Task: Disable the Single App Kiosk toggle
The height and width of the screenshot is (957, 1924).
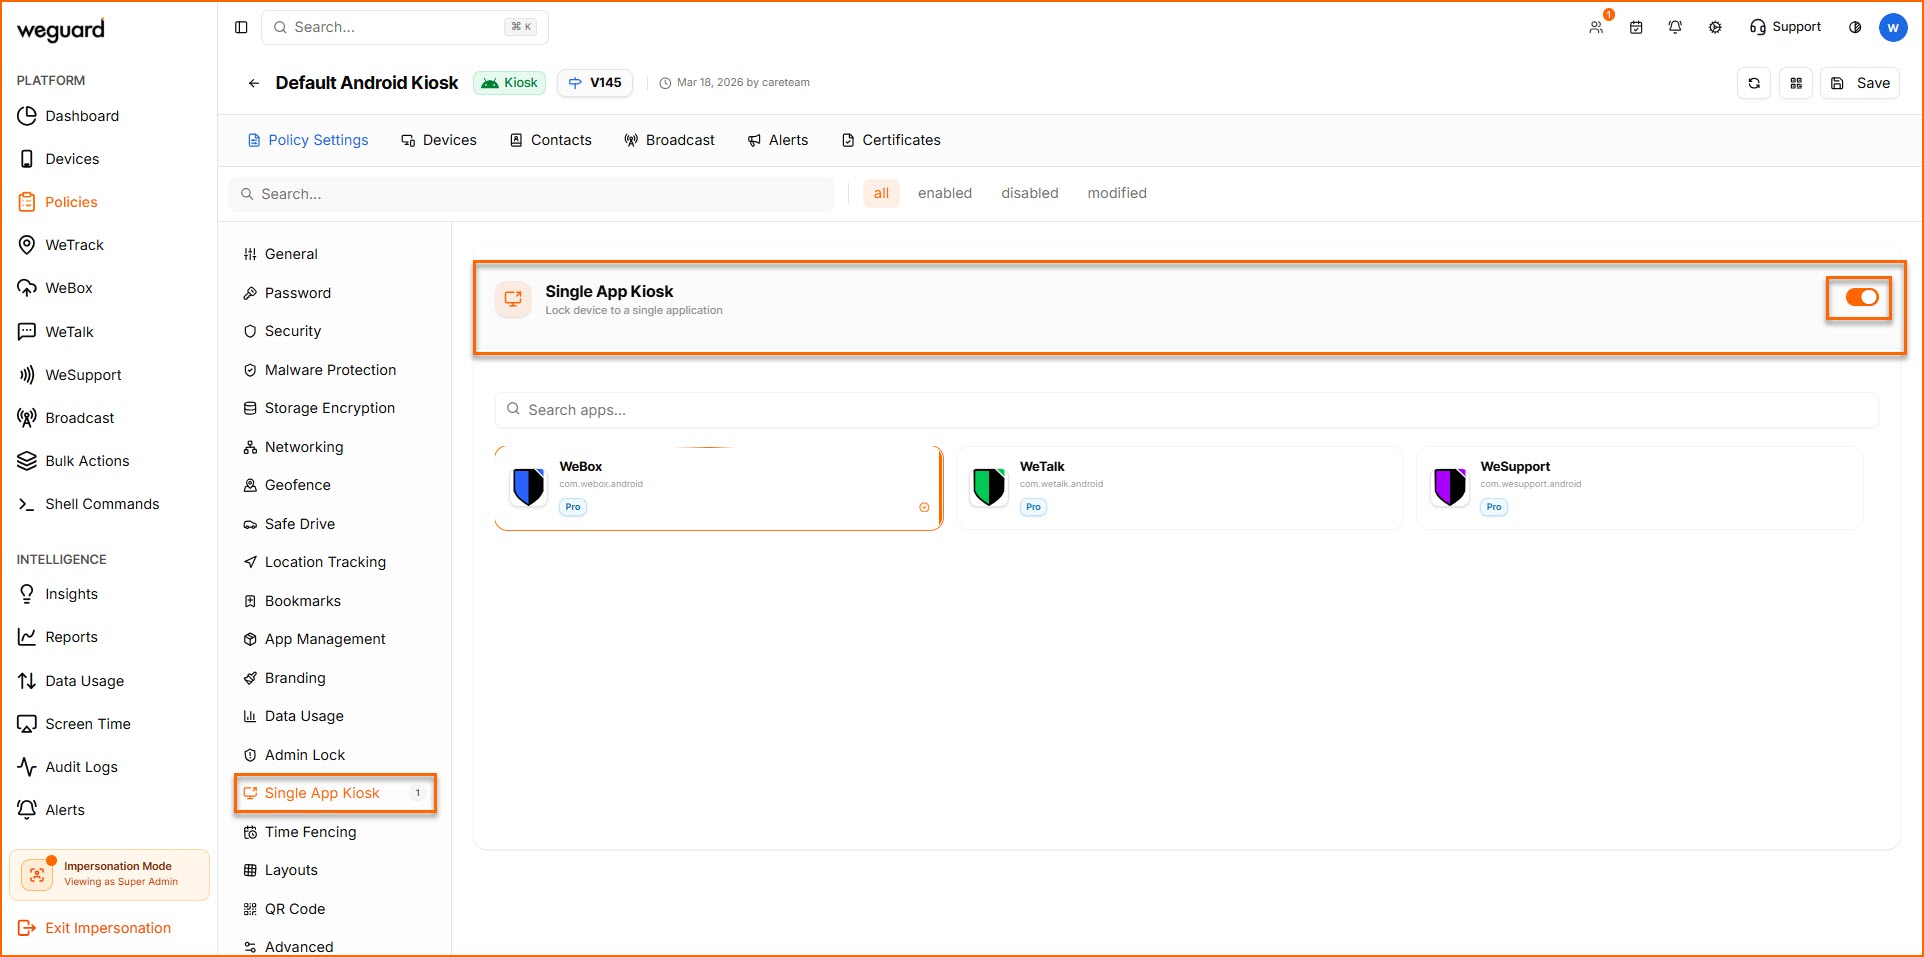Action: tap(1861, 297)
